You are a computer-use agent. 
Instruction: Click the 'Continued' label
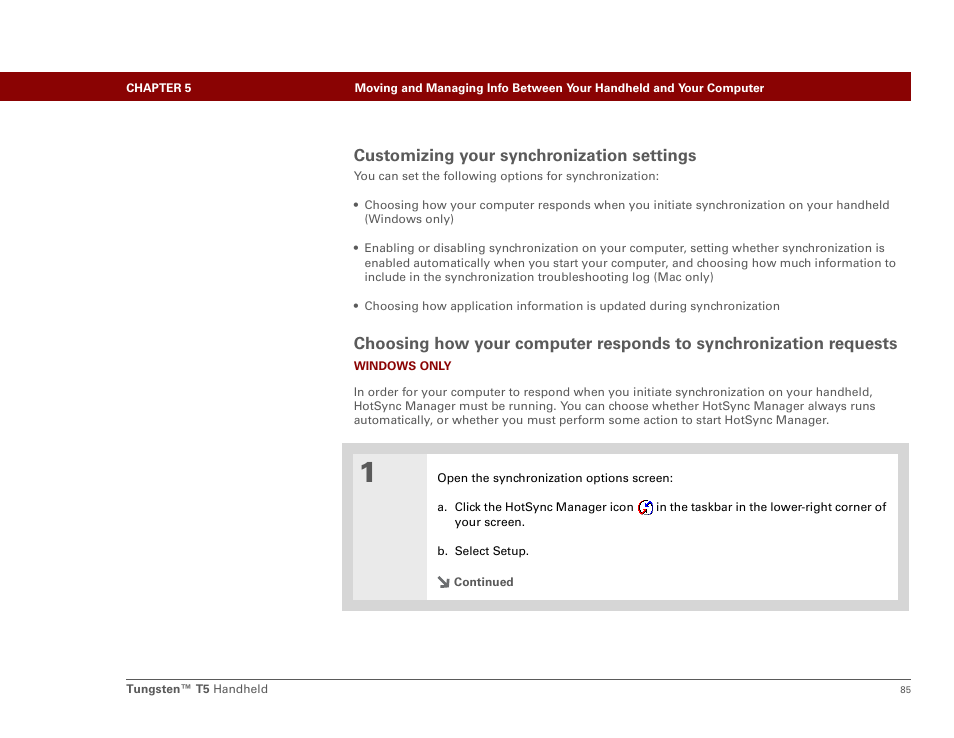(483, 582)
